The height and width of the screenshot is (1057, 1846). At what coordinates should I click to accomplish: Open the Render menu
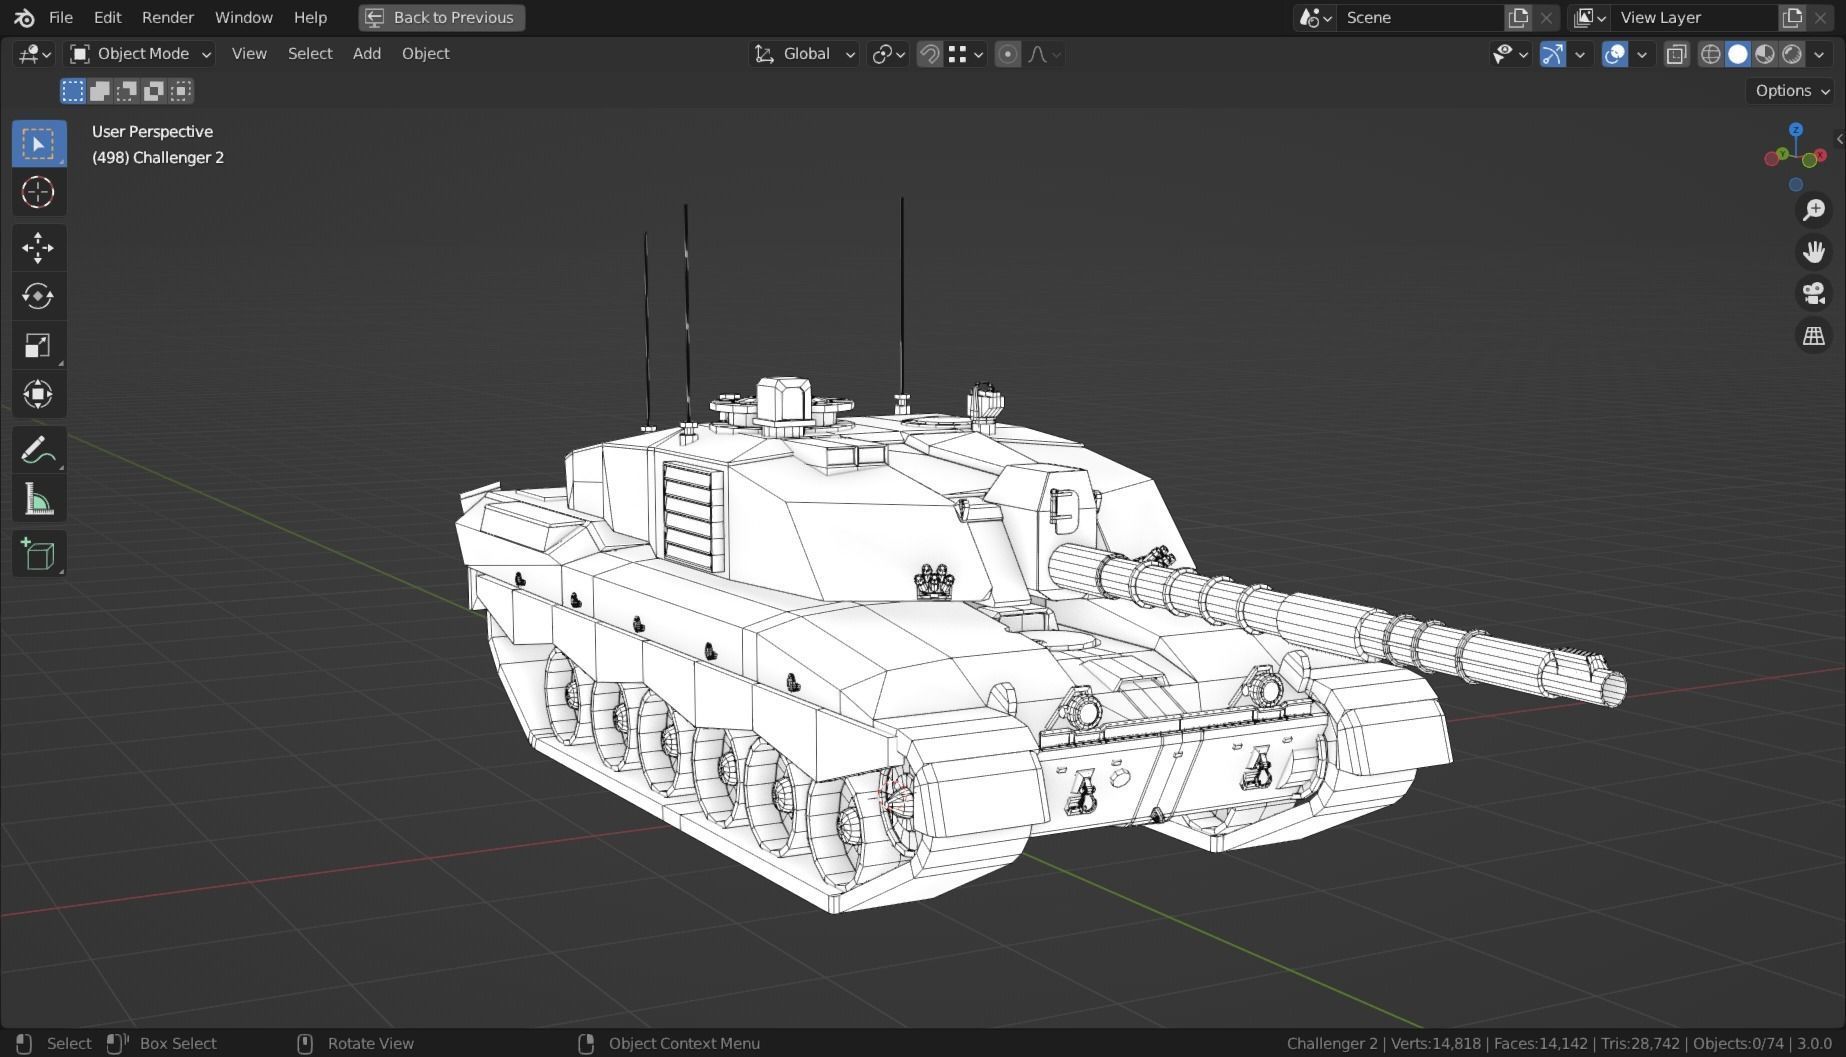[168, 17]
